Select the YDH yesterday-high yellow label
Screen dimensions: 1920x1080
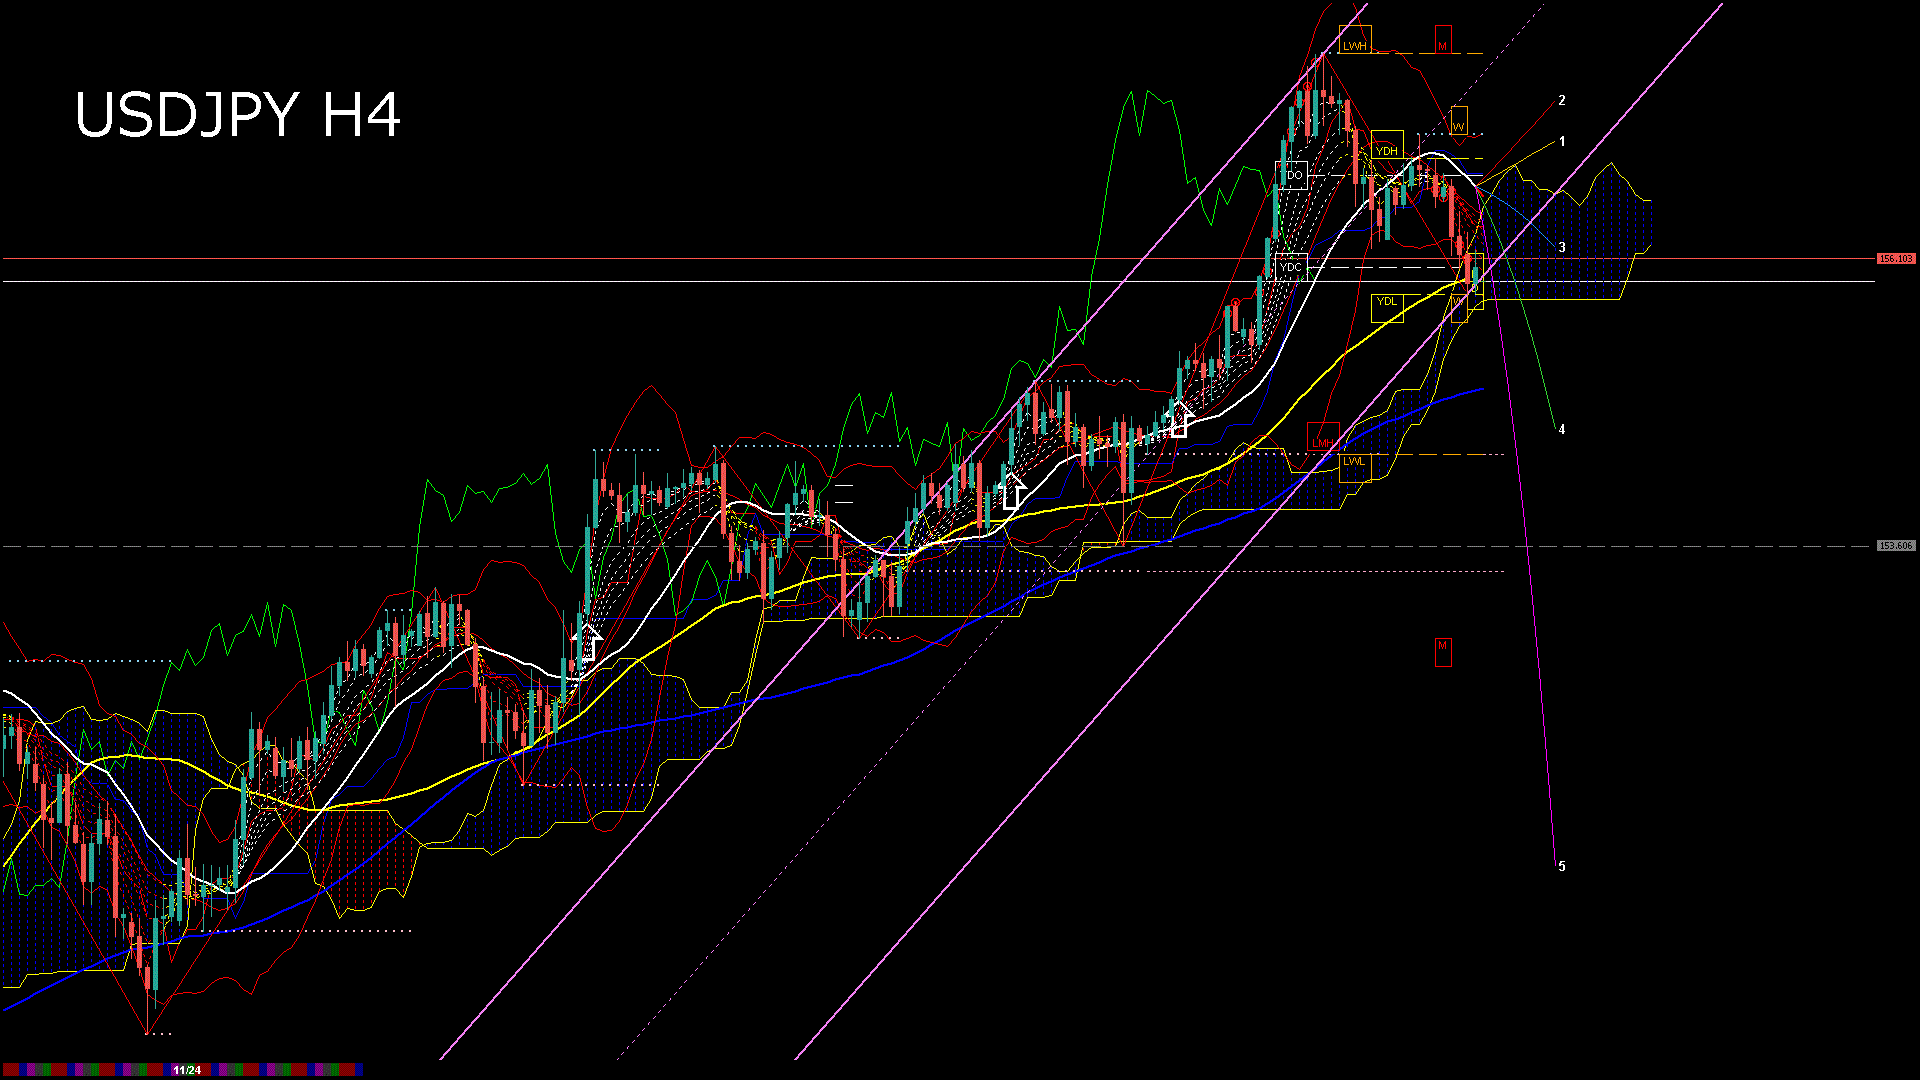coord(1386,150)
